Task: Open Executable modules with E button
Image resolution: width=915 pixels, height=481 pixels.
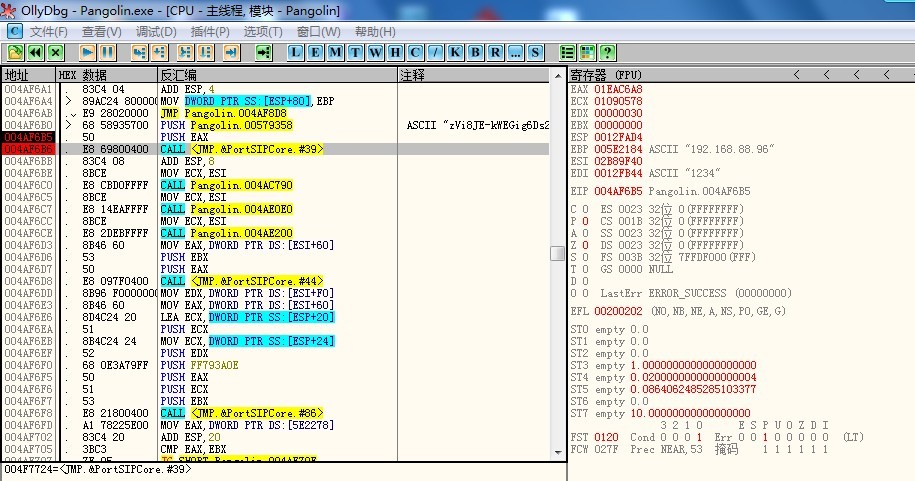Action: [315, 53]
